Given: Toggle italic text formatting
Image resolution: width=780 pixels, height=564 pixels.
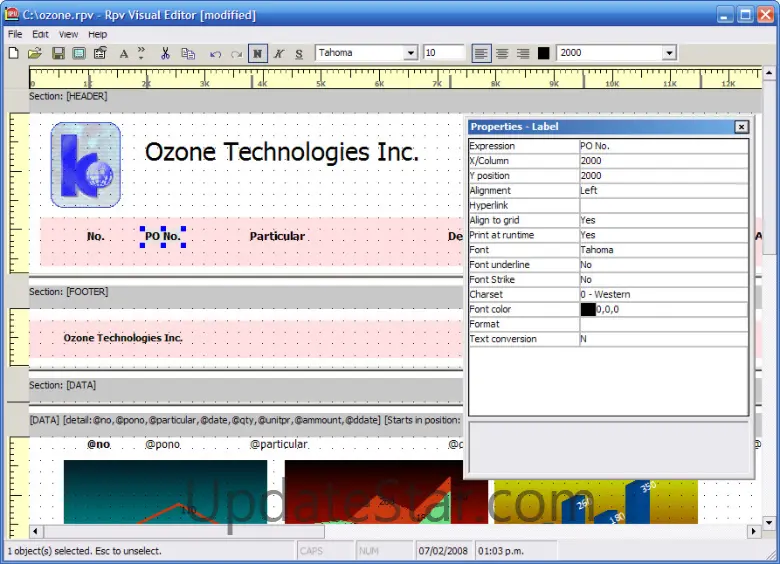Looking at the screenshot, I should pos(279,53).
